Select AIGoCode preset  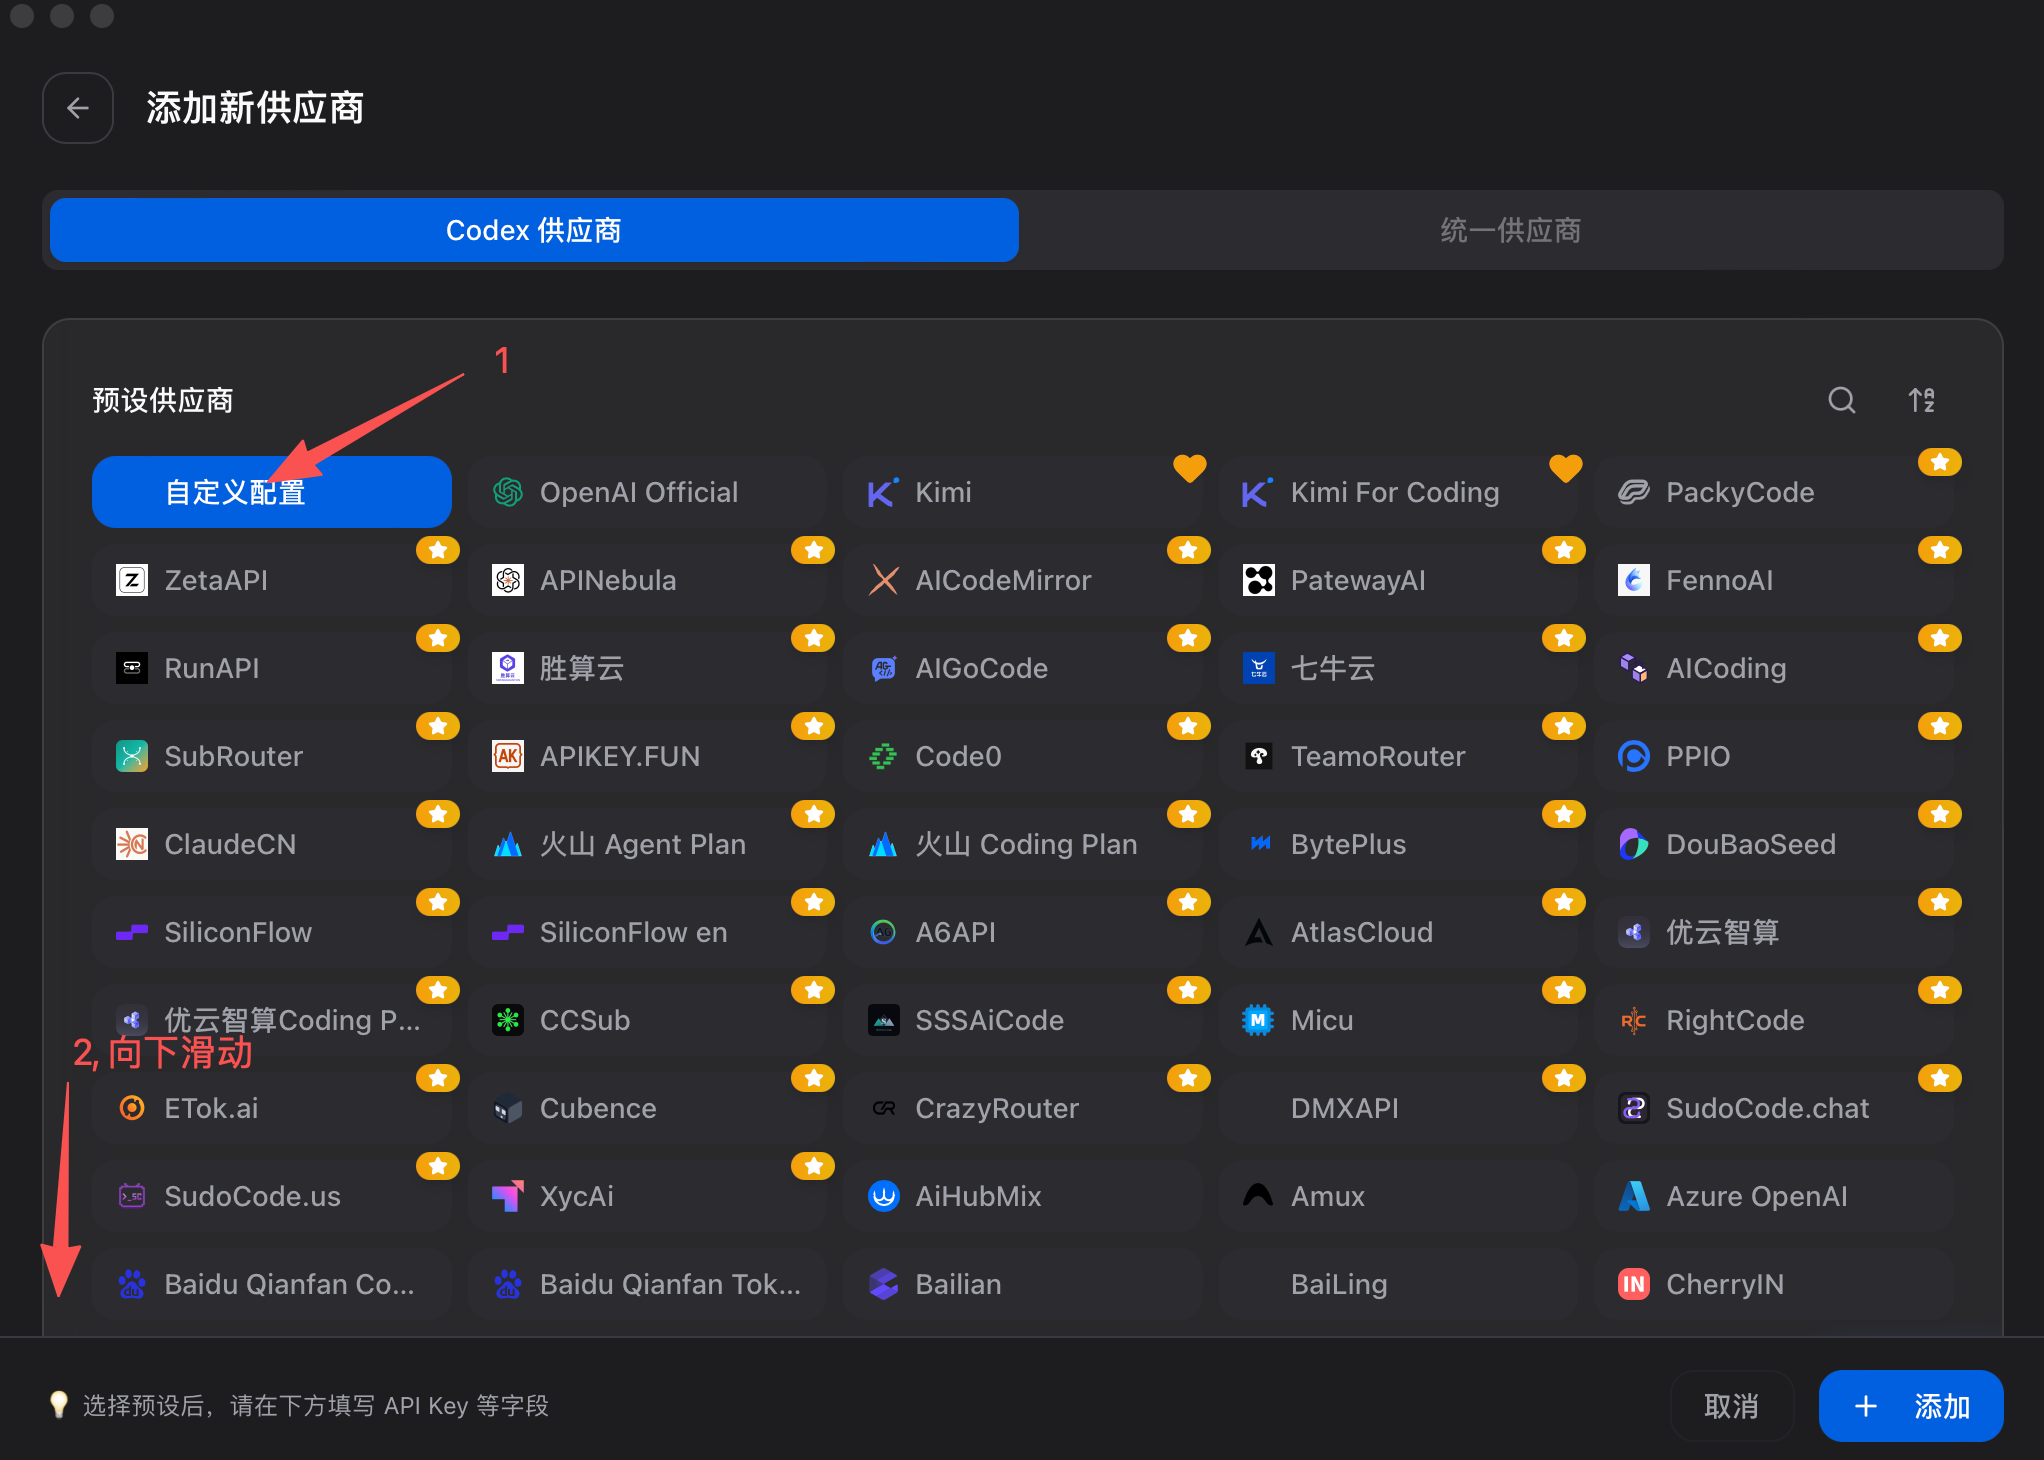tap(1023, 668)
